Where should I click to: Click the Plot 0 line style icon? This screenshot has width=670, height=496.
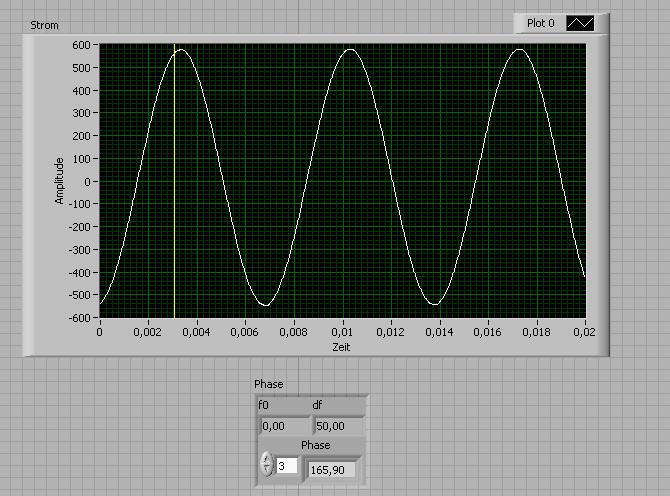click(x=580, y=23)
